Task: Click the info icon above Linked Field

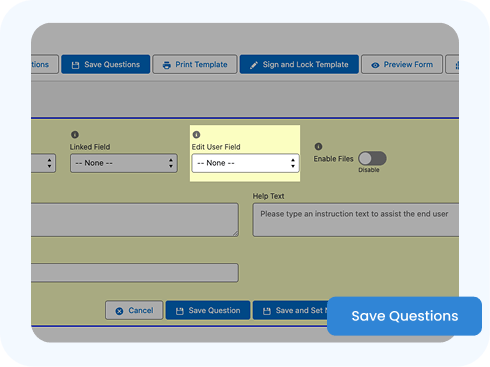Action: 75,135
